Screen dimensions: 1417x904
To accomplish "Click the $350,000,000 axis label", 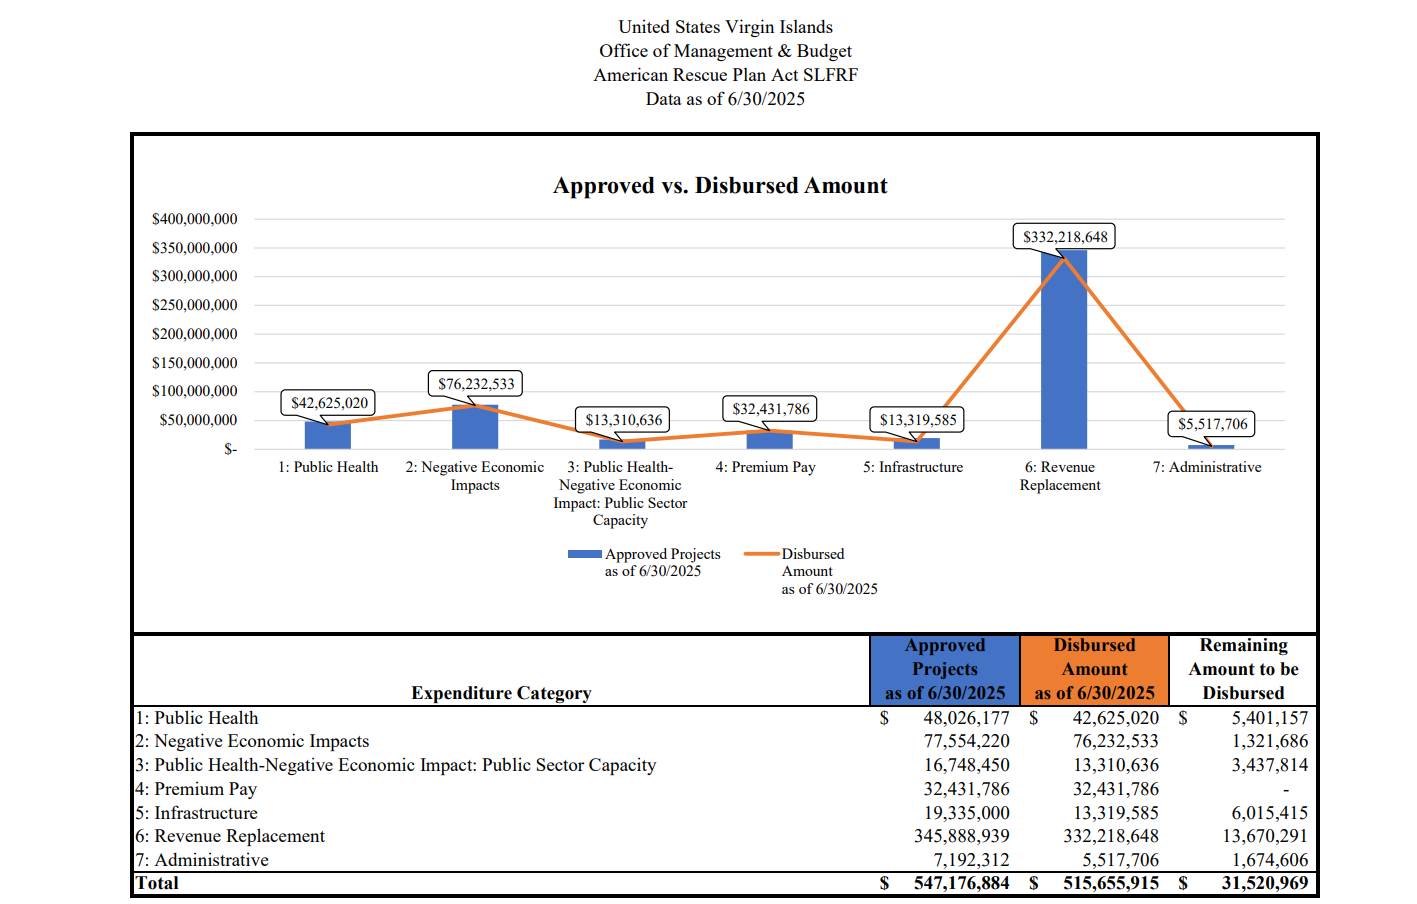I will click(195, 248).
